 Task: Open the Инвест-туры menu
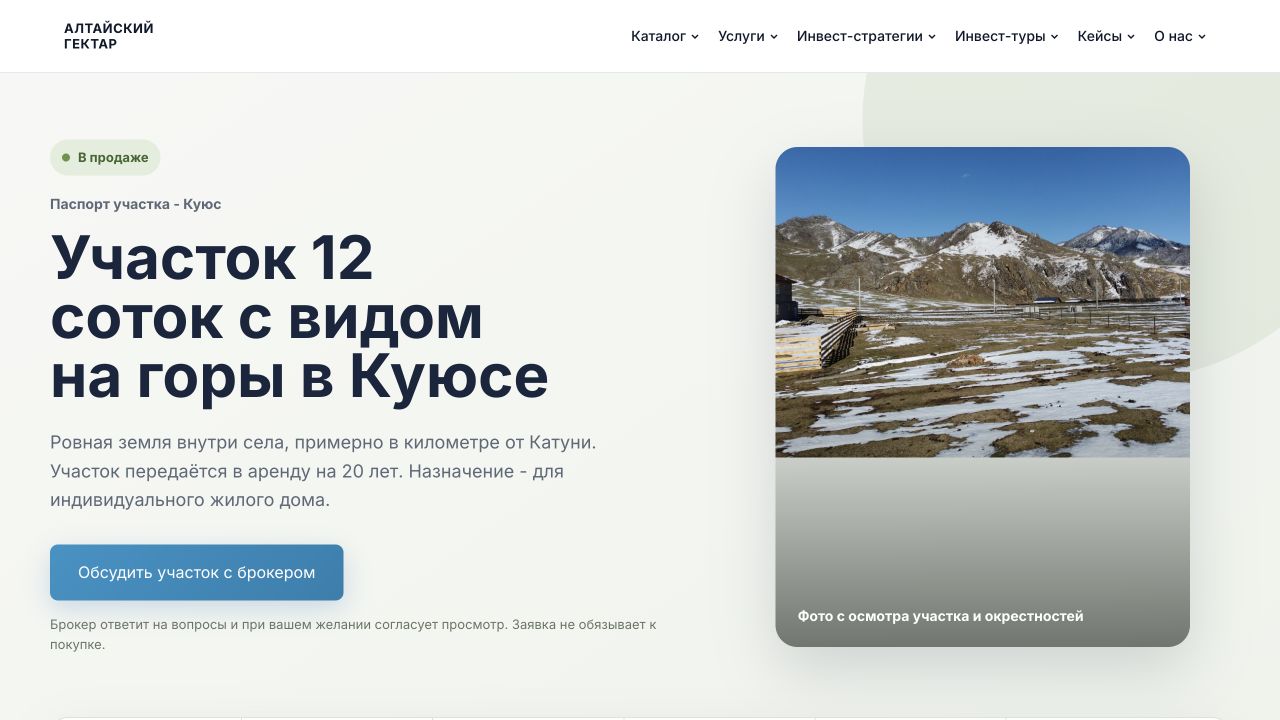coord(1007,36)
